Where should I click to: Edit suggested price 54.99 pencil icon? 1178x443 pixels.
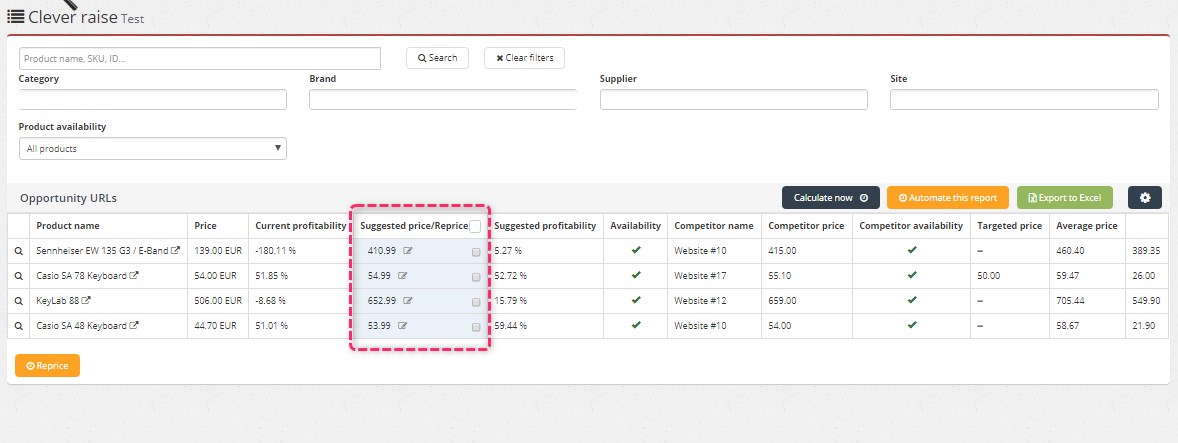coord(403,276)
